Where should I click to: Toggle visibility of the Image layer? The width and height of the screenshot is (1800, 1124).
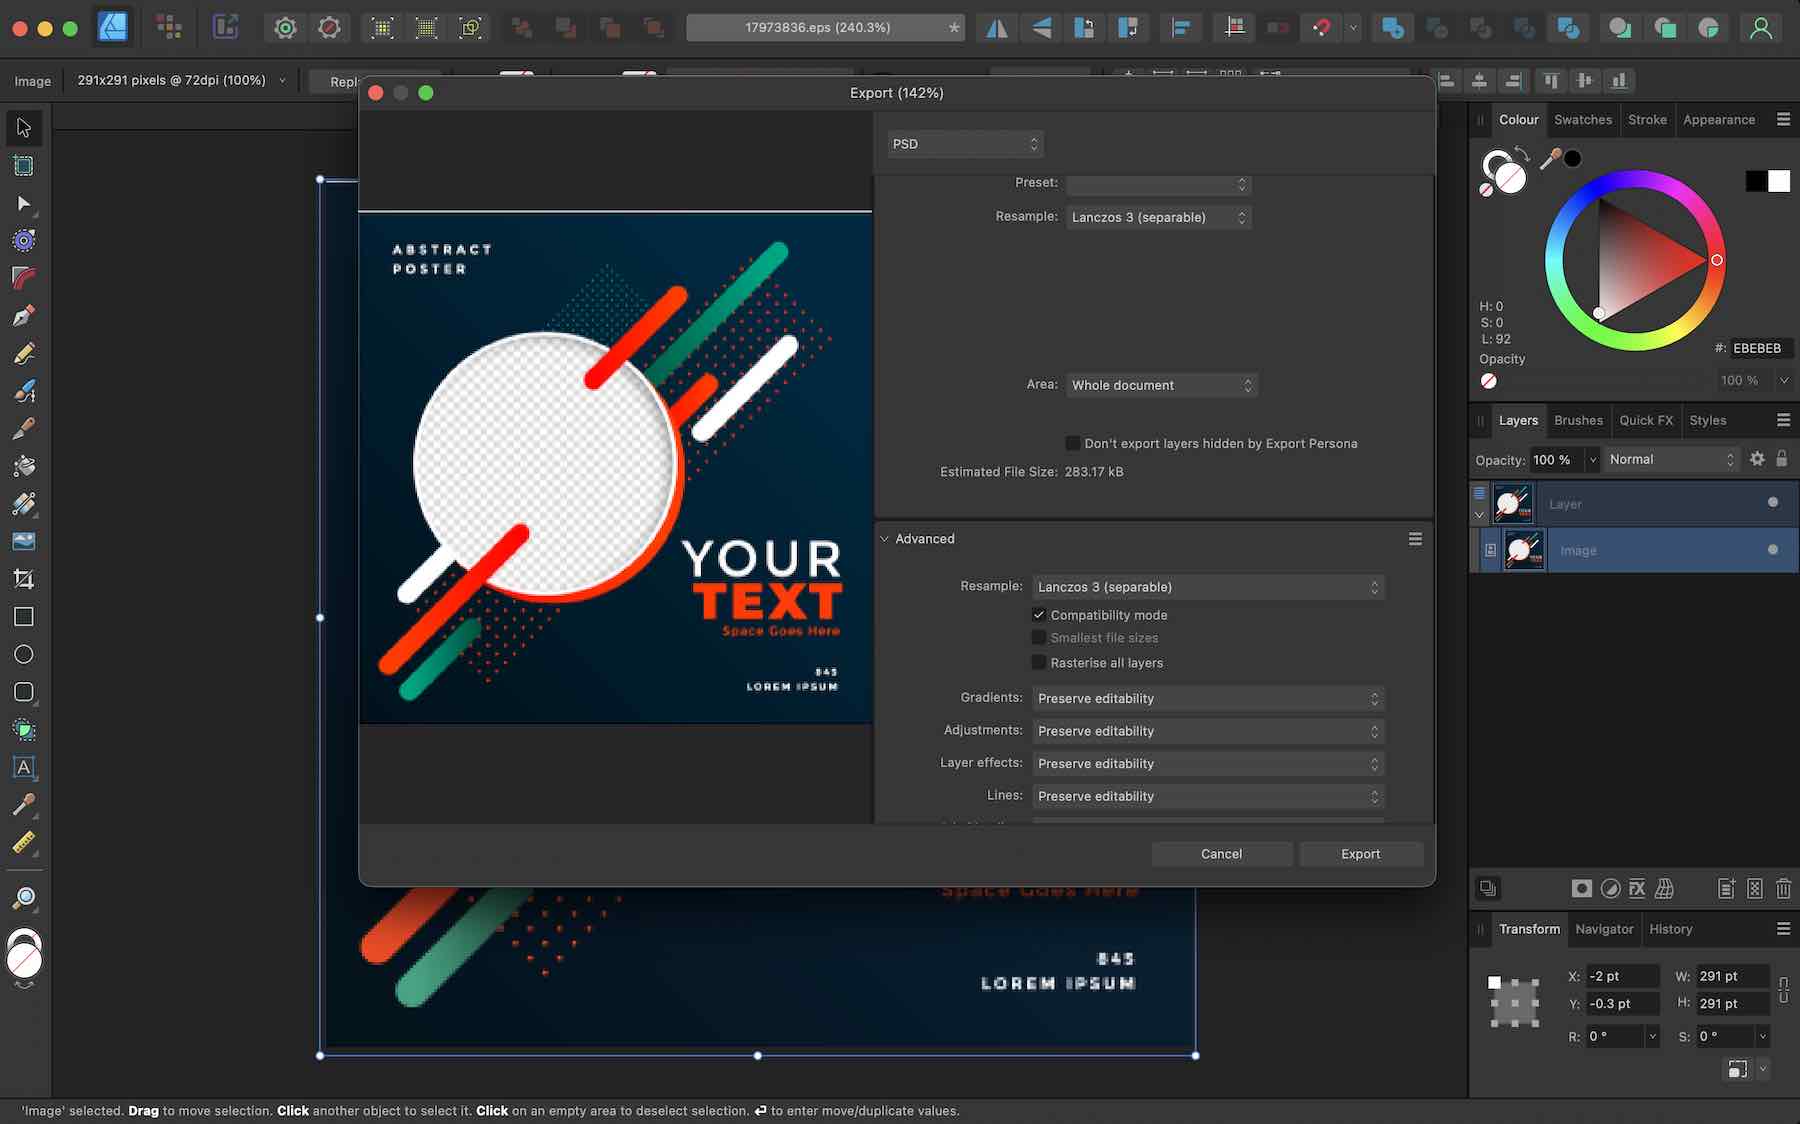click(x=1771, y=550)
